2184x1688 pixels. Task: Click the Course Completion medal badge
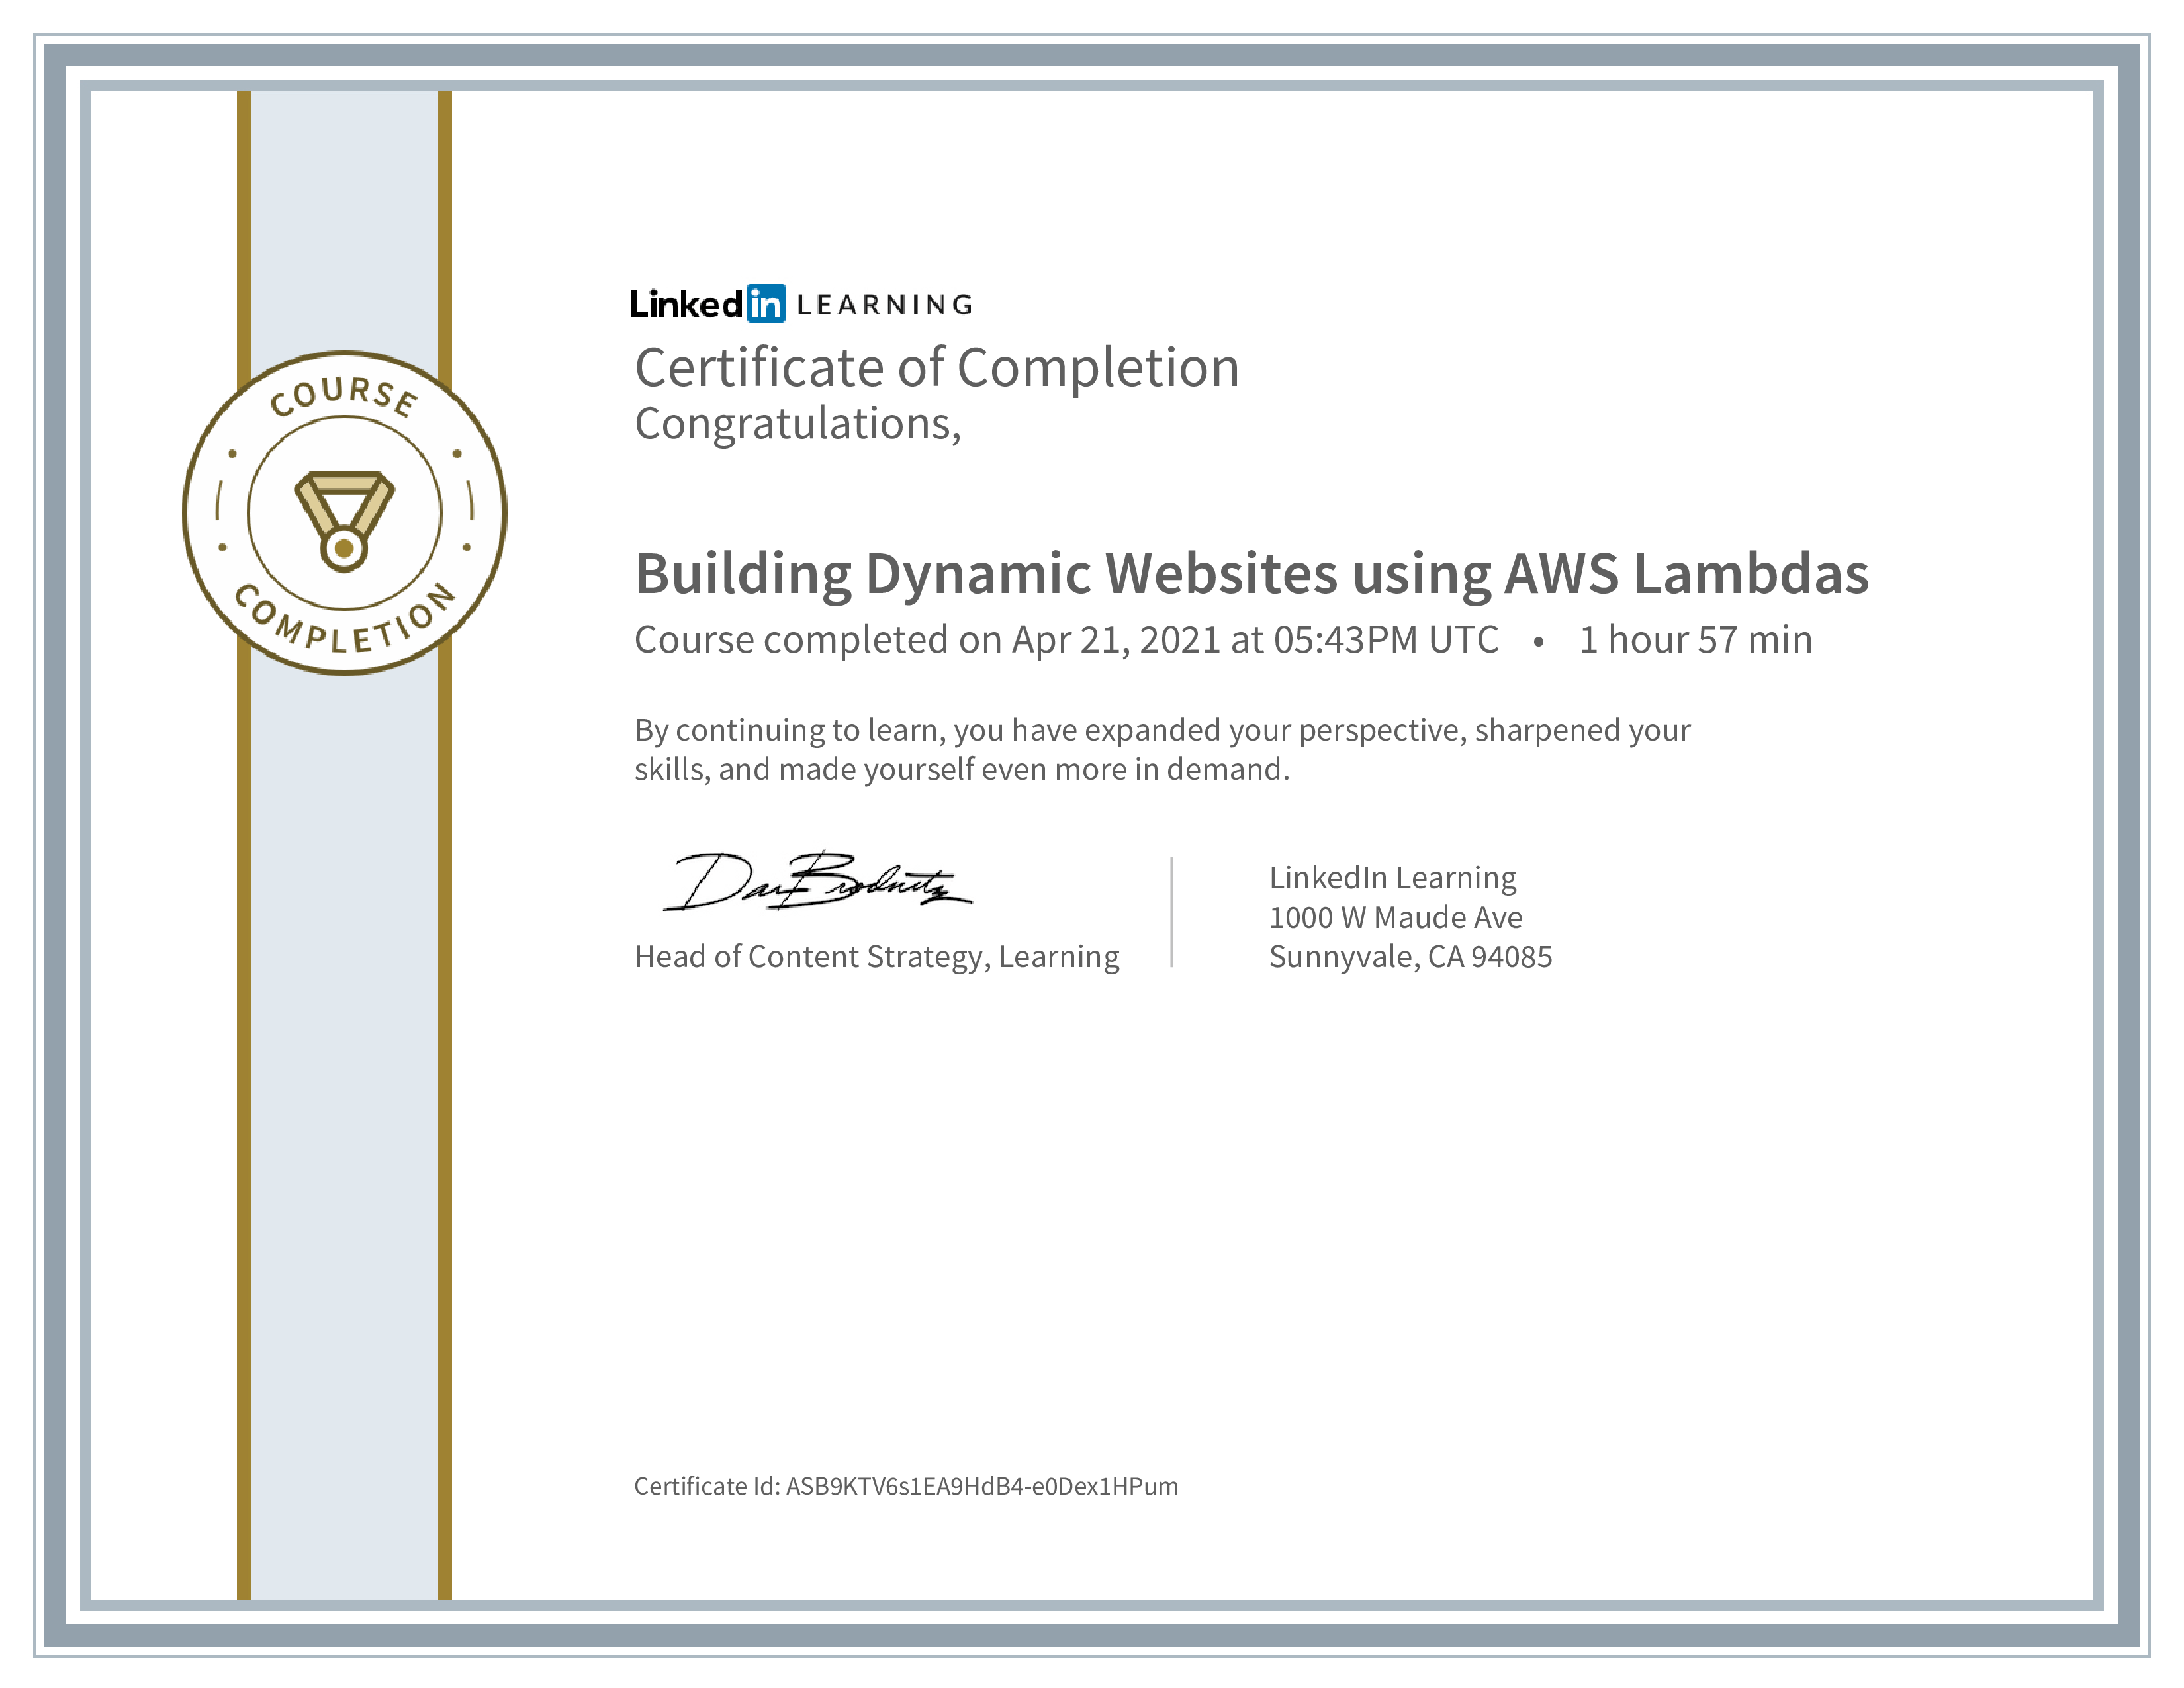[x=344, y=513]
